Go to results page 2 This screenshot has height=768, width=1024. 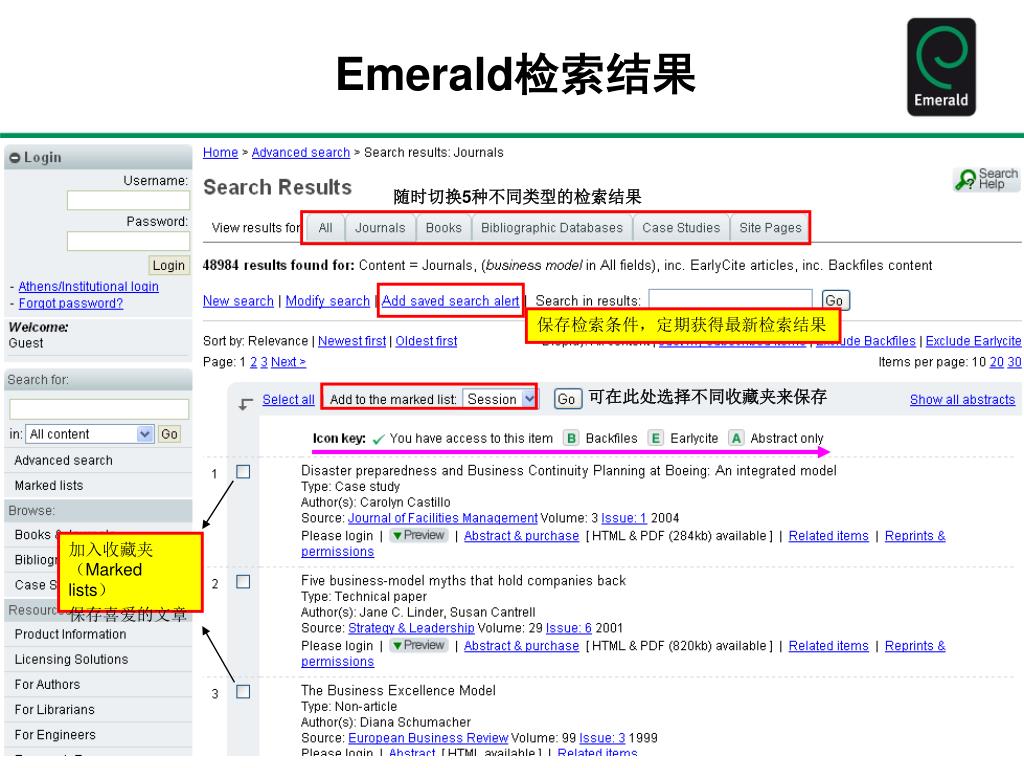[x=253, y=362]
